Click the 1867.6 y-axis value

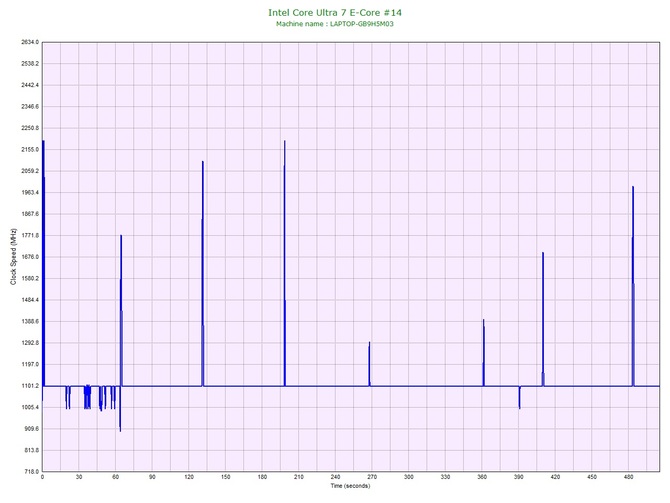pyautogui.click(x=30, y=214)
